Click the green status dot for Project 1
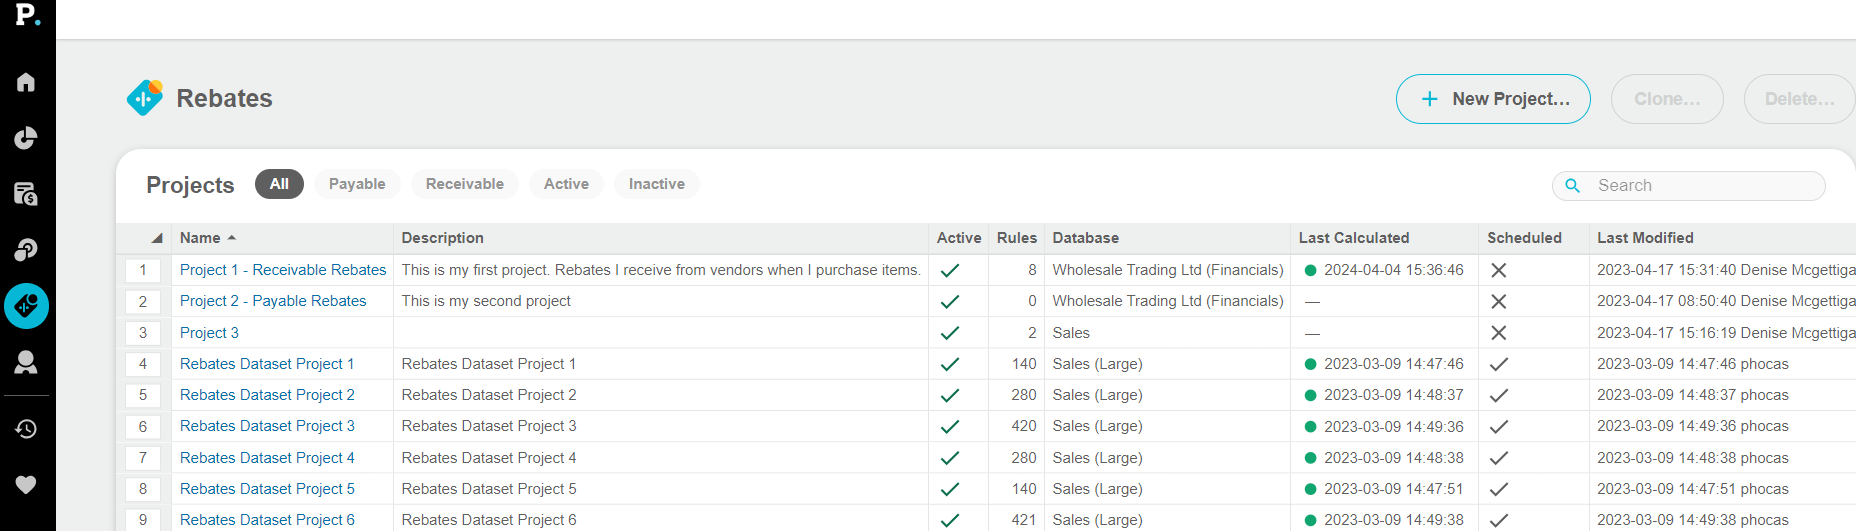Image resolution: width=1856 pixels, height=531 pixels. pos(1310,270)
